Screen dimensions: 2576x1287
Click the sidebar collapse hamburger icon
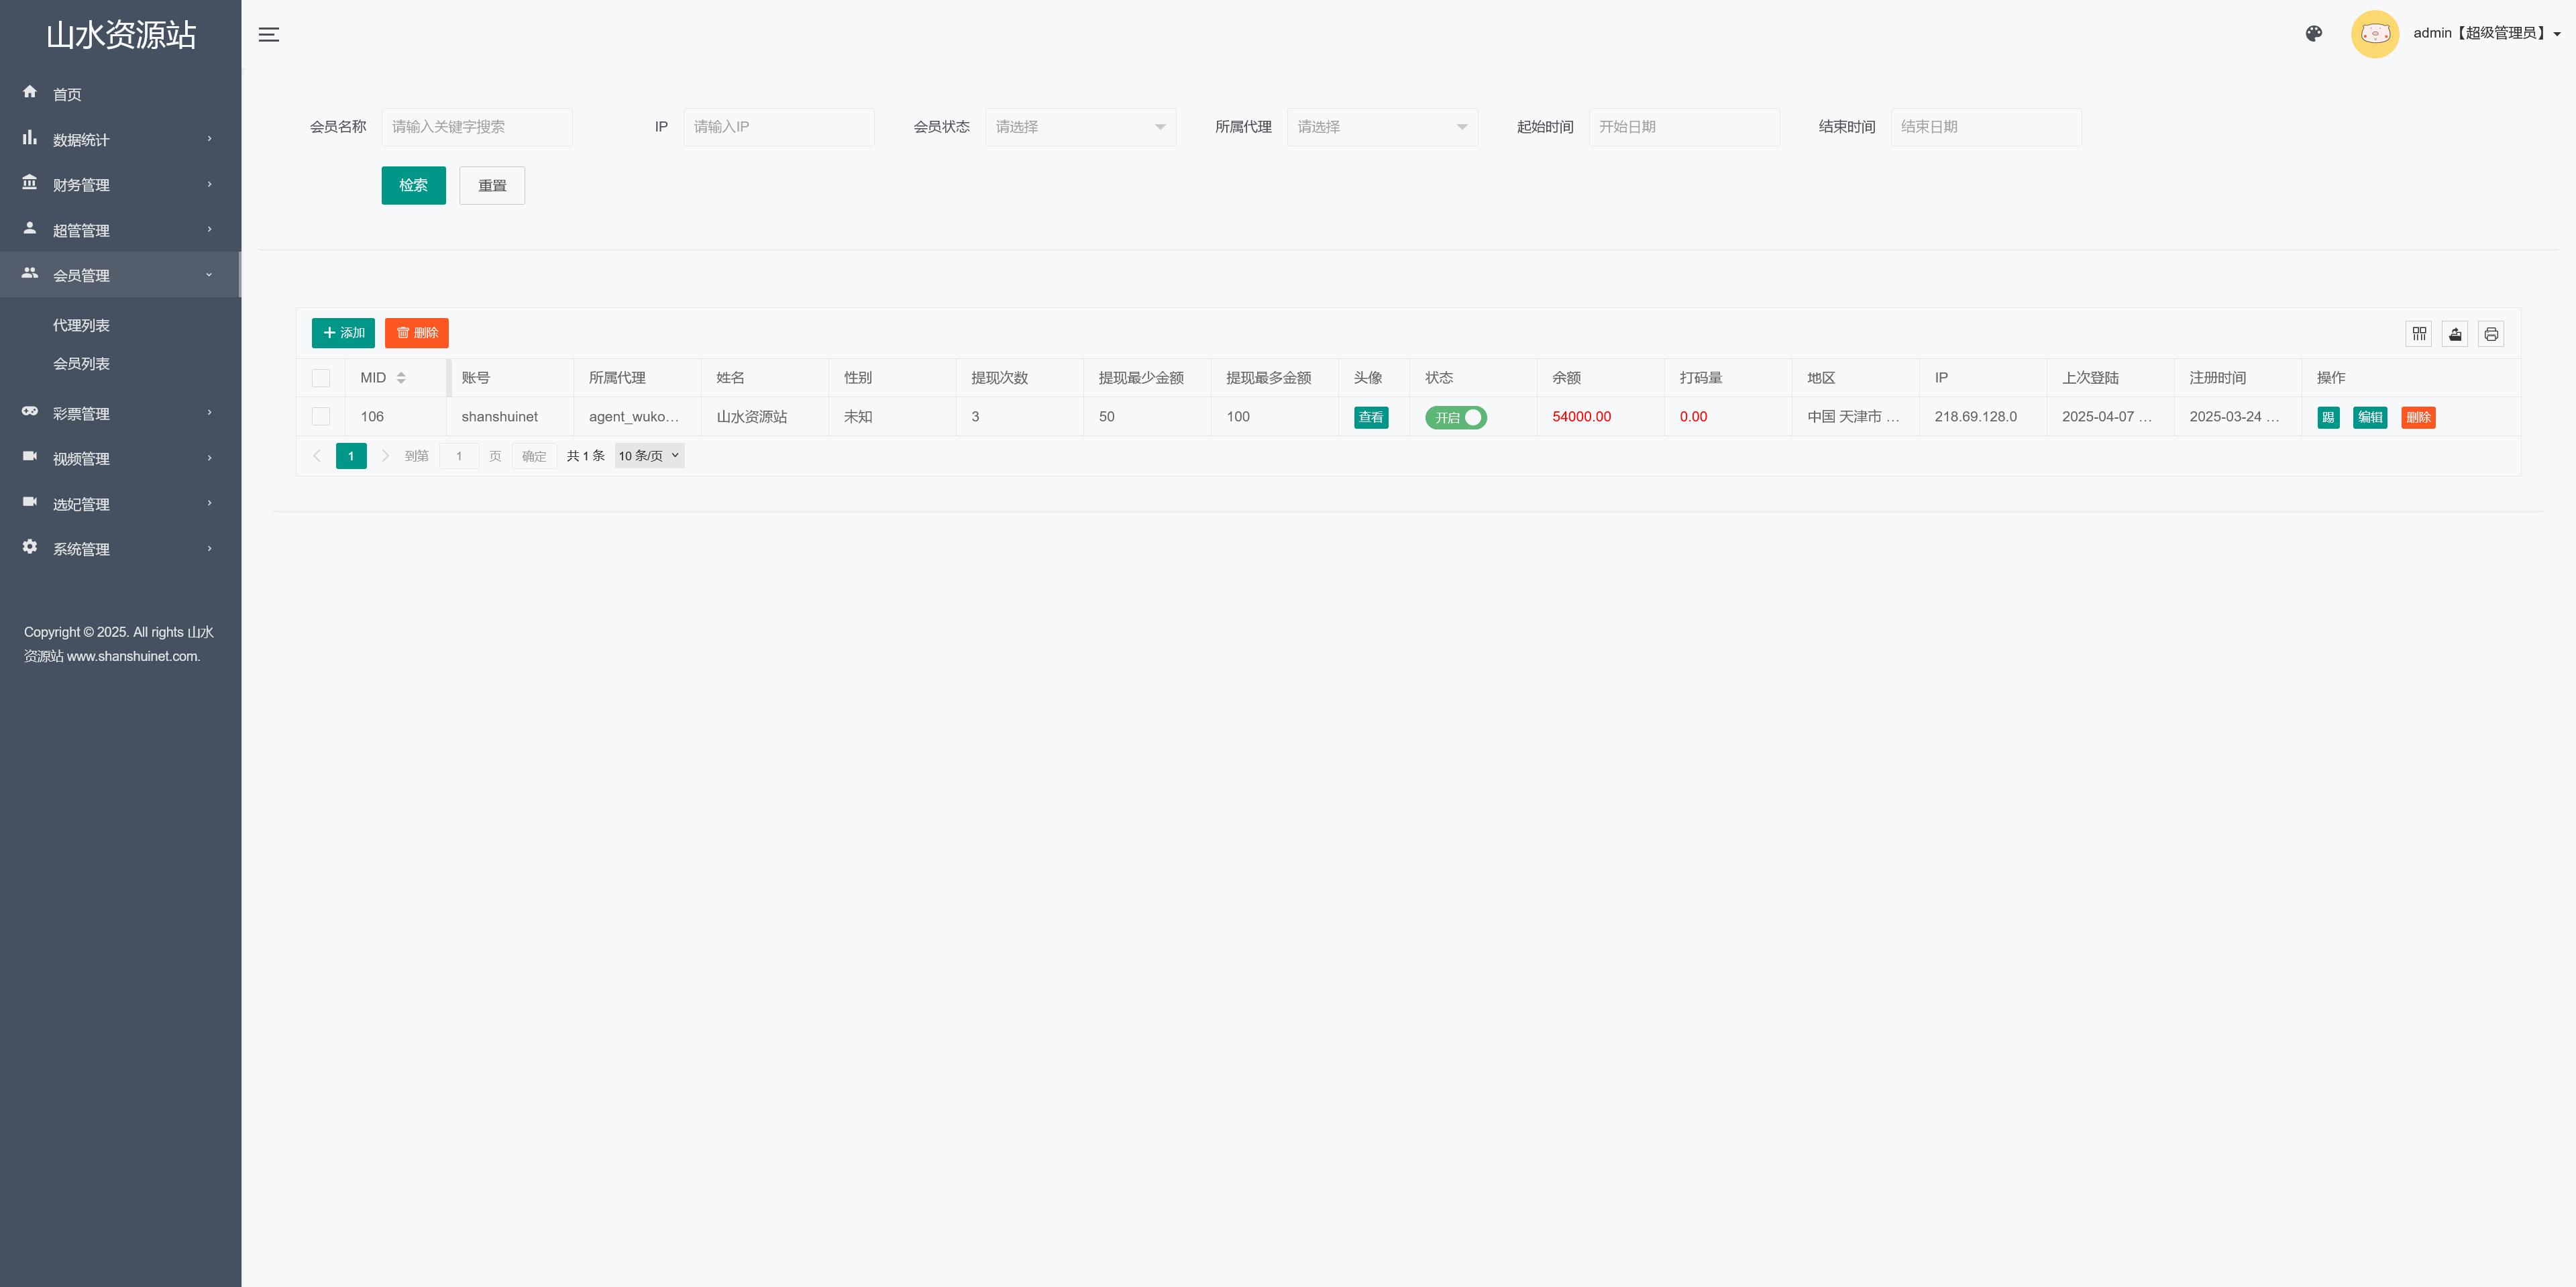(268, 35)
